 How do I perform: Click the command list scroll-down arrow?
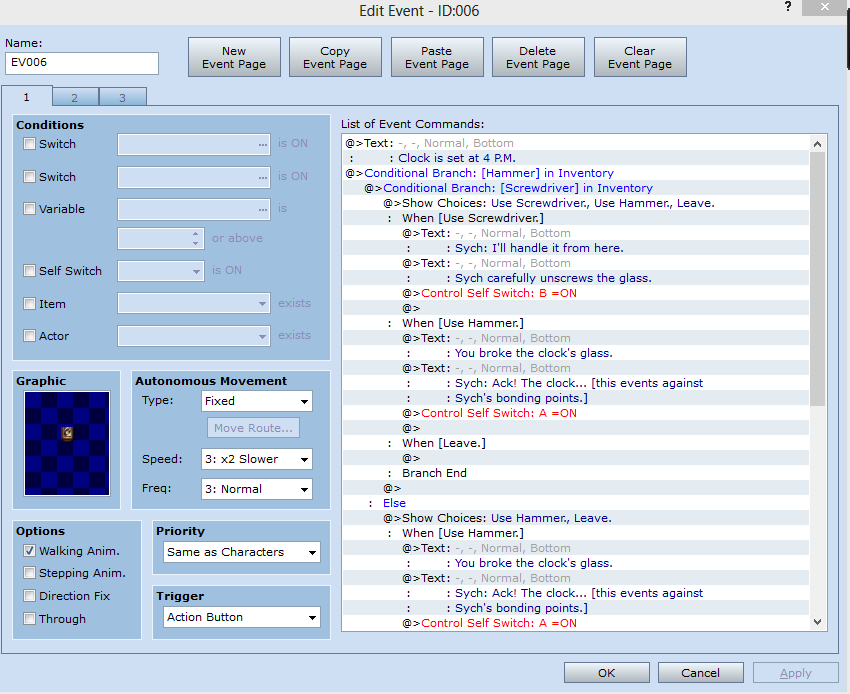coord(817,622)
